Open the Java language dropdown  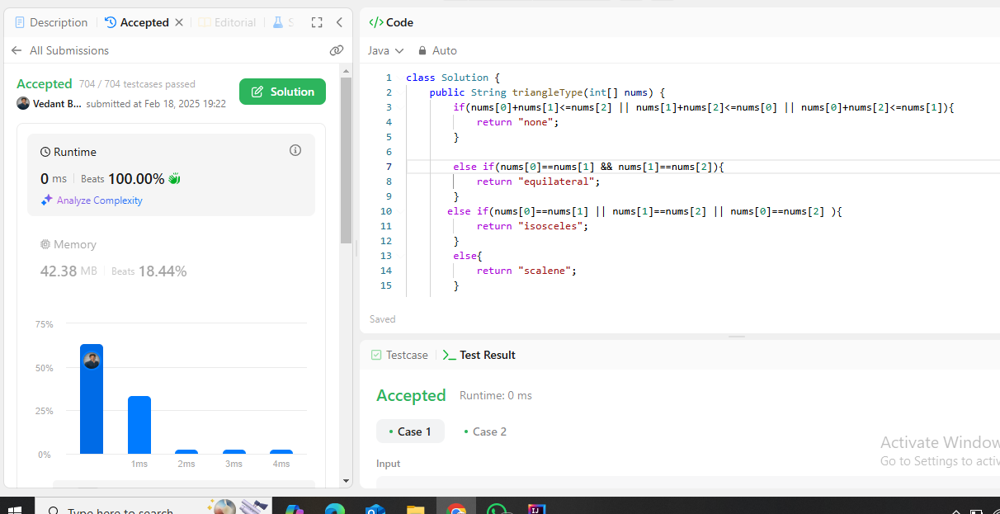386,50
